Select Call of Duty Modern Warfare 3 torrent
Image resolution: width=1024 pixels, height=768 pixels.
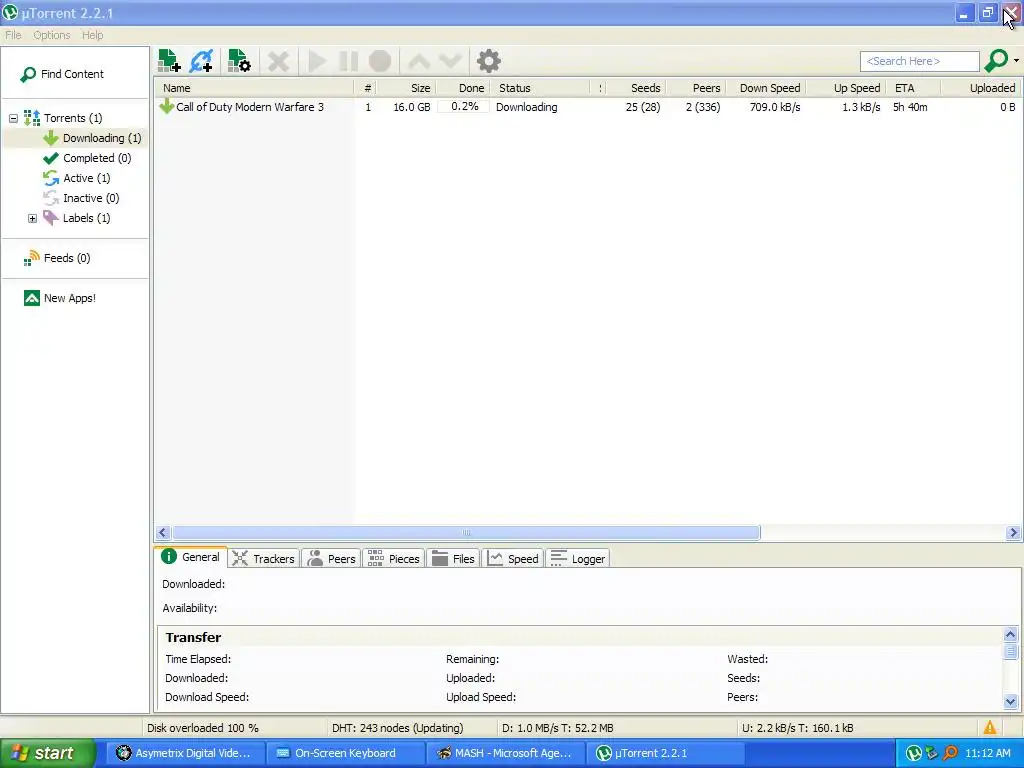(250, 107)
